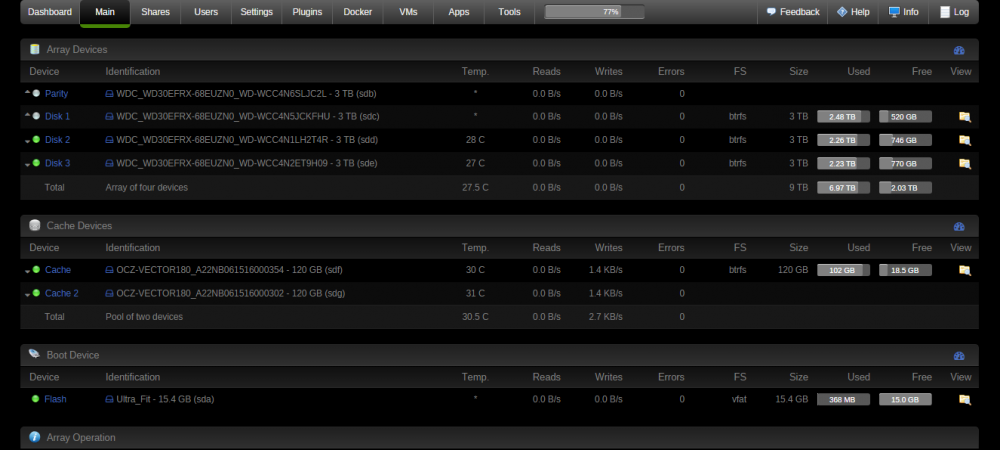Browse Disk 3 contents via View icon
Screen dimensions: 1000x450
pos(964,164)
